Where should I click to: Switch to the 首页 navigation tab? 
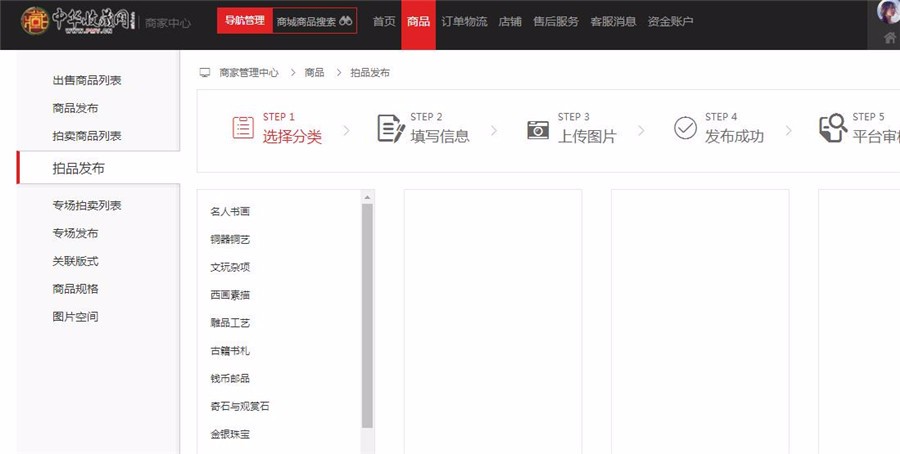click(x=384, y=21)
